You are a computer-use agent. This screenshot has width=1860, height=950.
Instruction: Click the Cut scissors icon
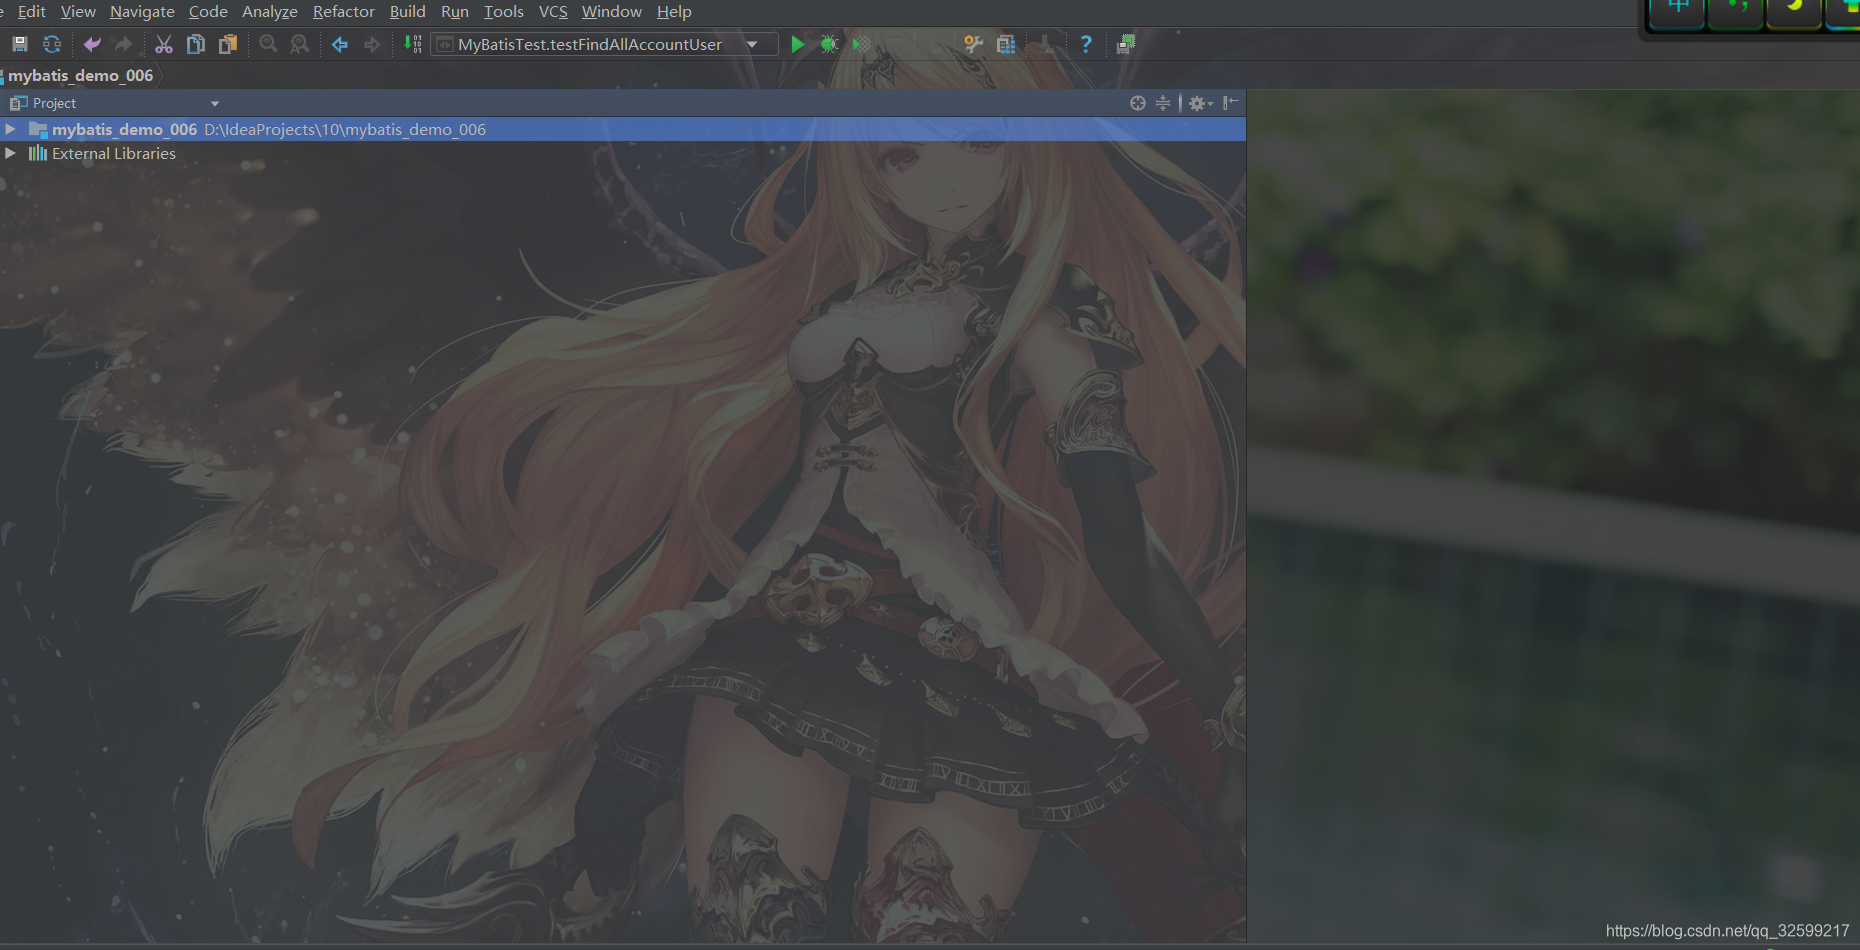coord(164,44)
